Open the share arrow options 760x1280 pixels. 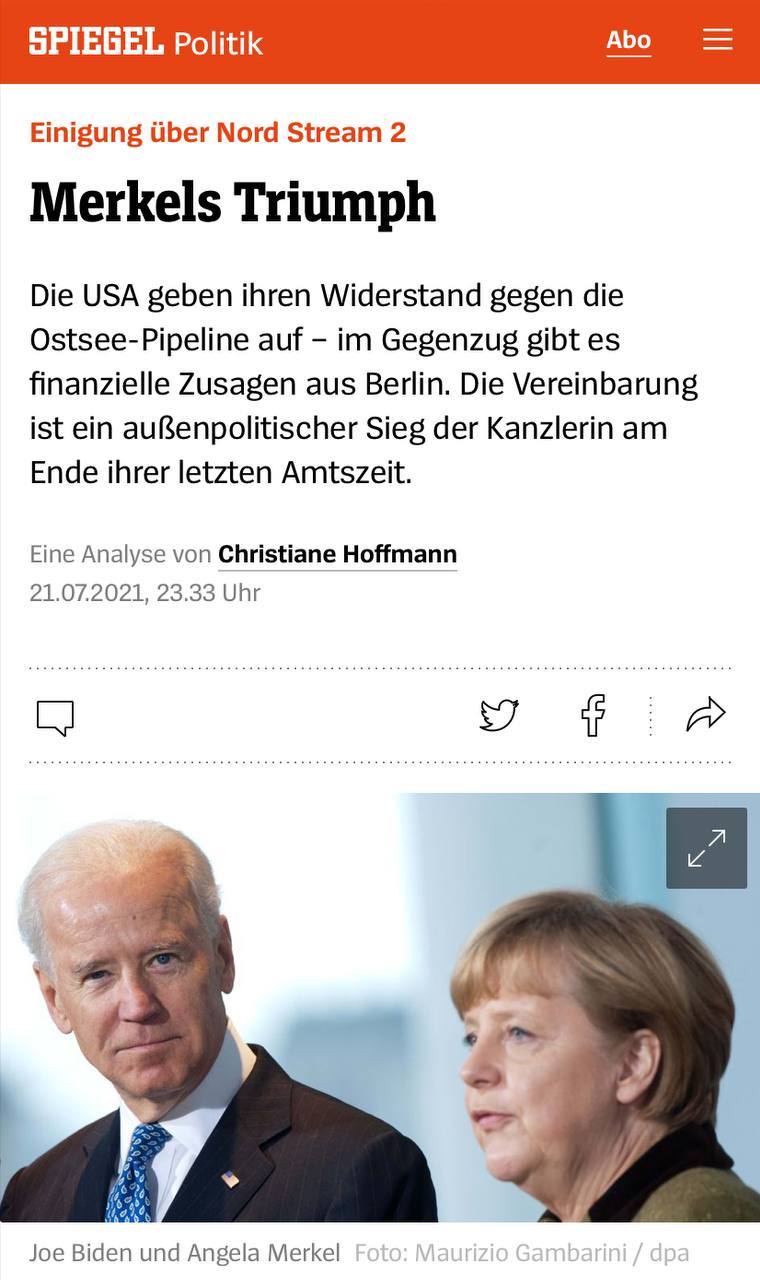point(705,715)
